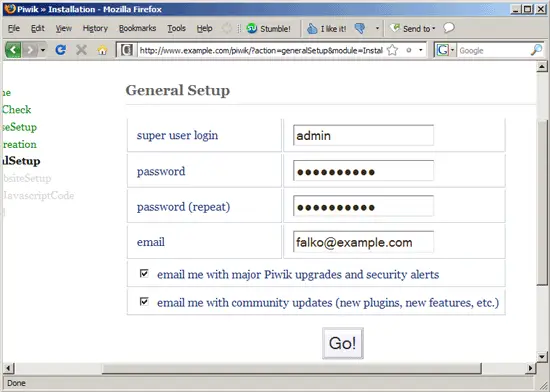This screenshot has width=550, height=392.
Task: Open the Bookmarks menu
Action: [137, 28]
